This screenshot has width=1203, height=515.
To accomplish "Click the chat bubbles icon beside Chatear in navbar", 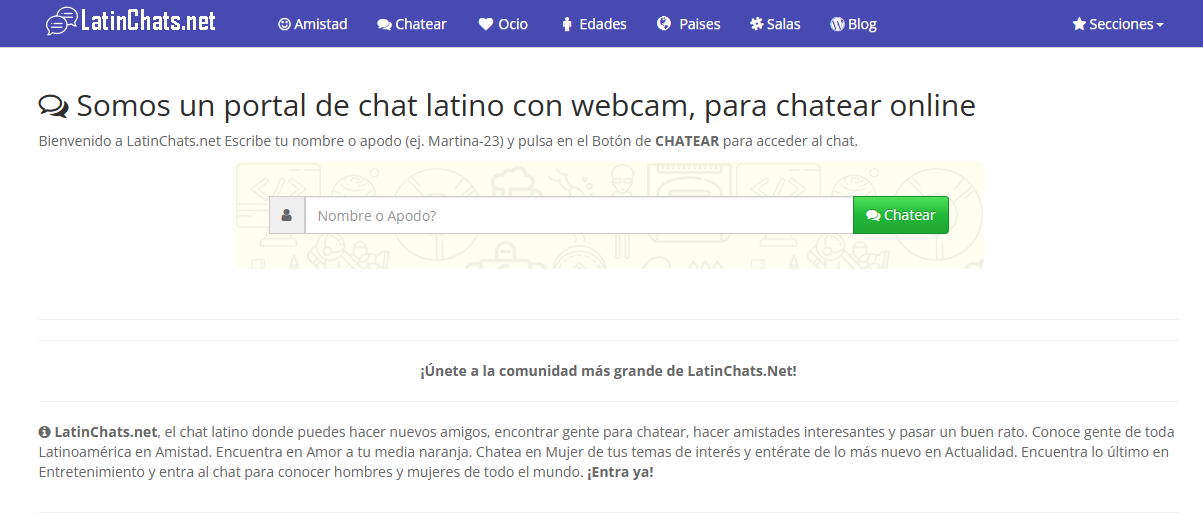I will point(384,24).
